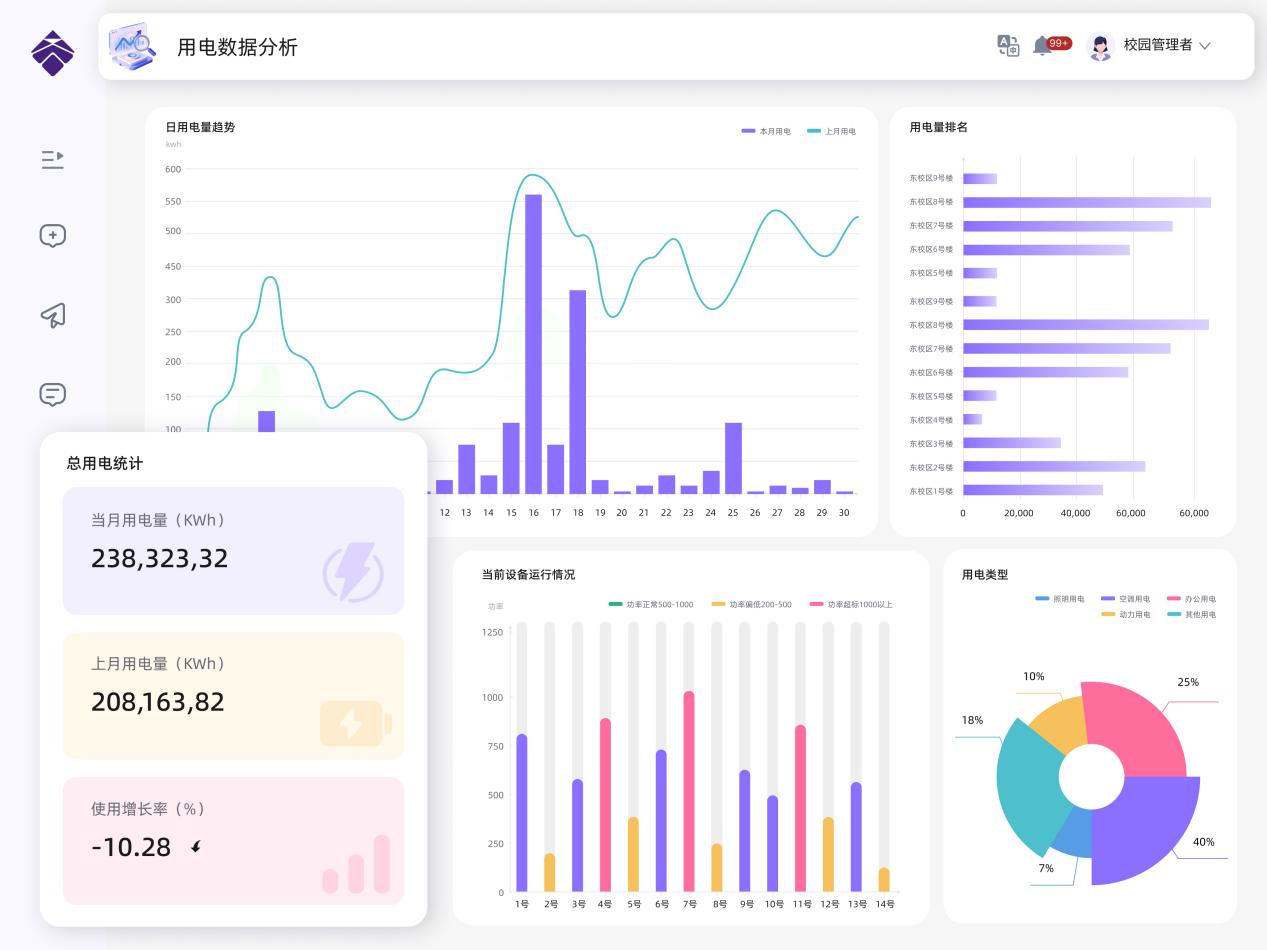
Task: Click the 东校区1号楼 ranking bar
Action: [x=1032, y=490]
